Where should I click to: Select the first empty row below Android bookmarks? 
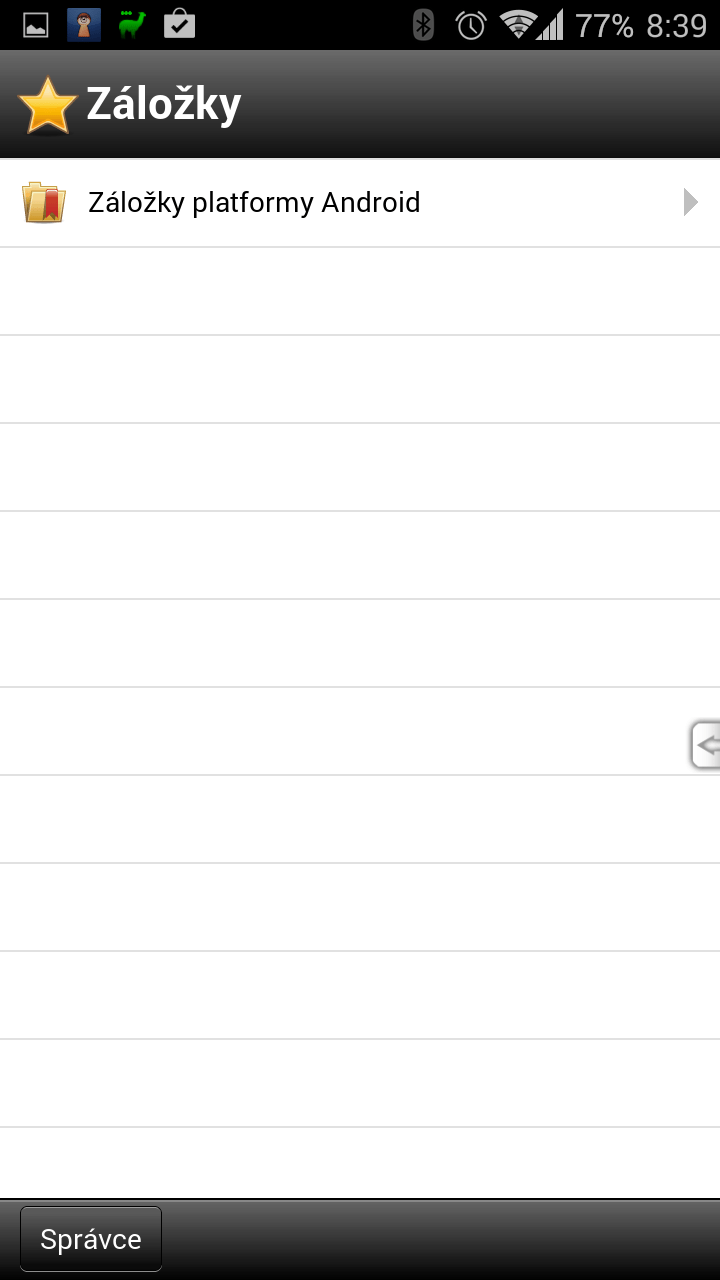pos(360,291)
